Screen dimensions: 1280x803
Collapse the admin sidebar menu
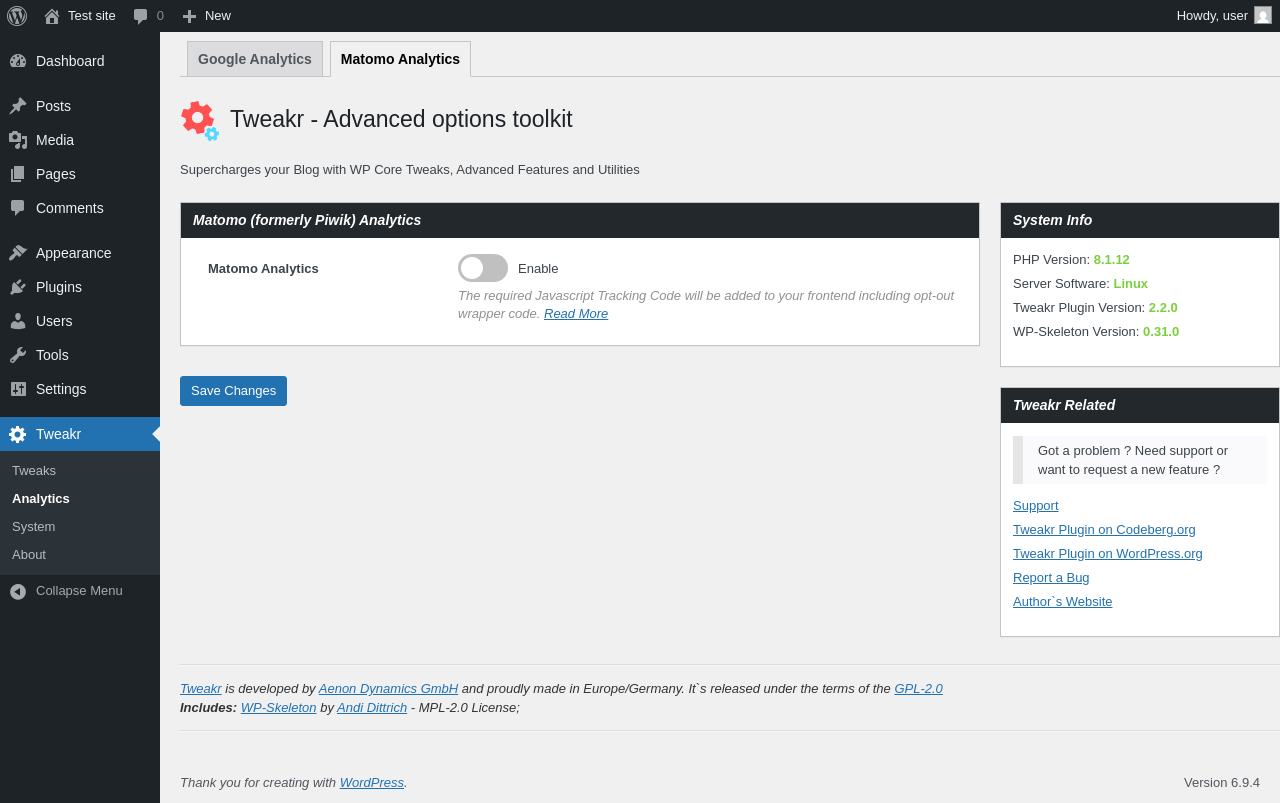(66, 591)
